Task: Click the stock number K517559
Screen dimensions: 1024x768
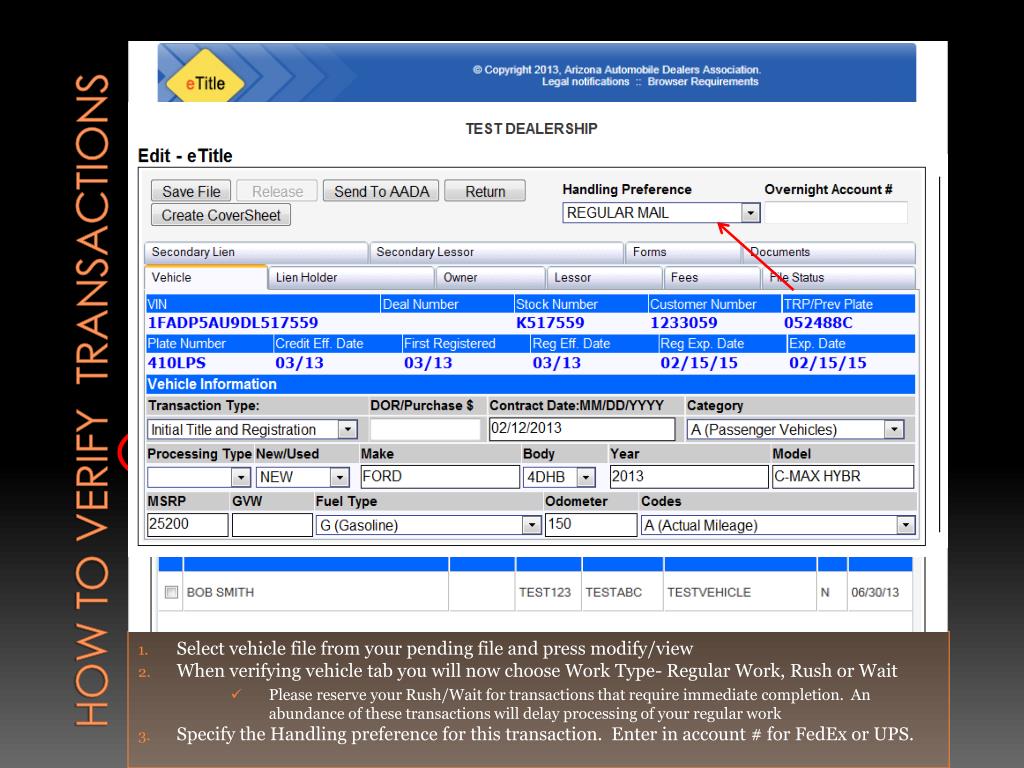Action: (550, 323)
